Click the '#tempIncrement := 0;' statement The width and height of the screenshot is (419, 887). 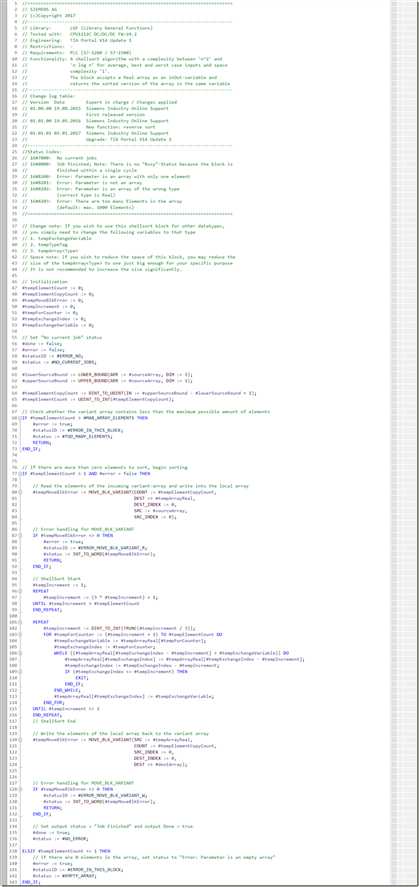click(x=49, y=306)
